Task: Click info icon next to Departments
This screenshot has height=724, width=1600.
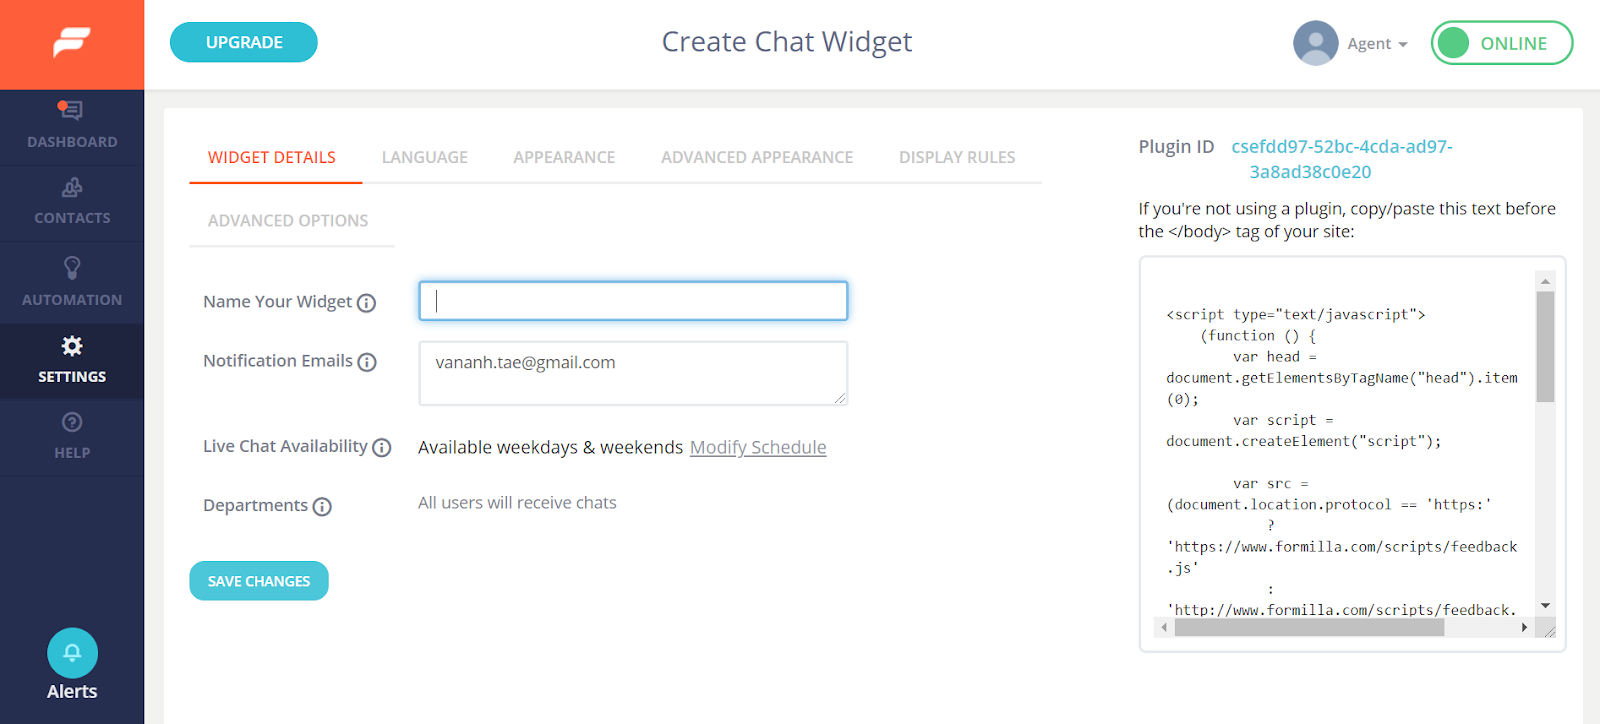Action: [322, 507]
